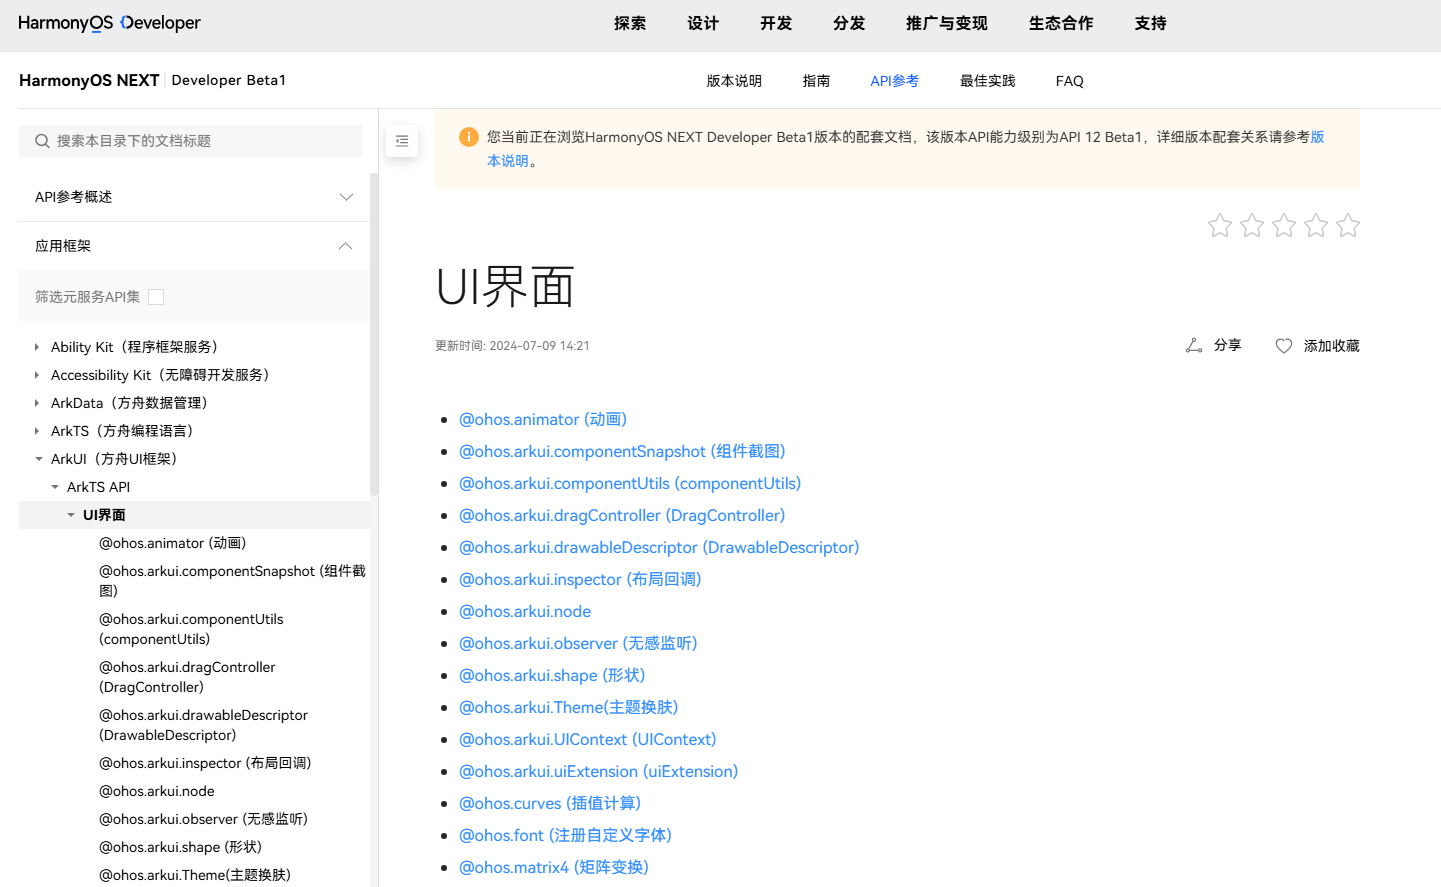The width and height of the screenshot is (1441, 887).
Task: Click the sidebar search input field
Action: coord(190,141)
